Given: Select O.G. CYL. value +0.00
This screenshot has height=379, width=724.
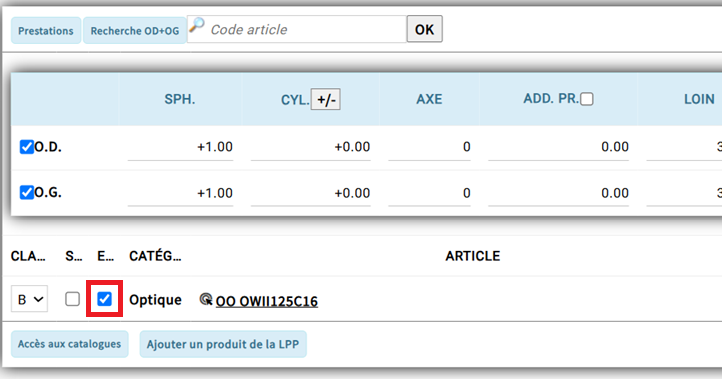Looking at the screenshot, I should click(x=311, y=193).
